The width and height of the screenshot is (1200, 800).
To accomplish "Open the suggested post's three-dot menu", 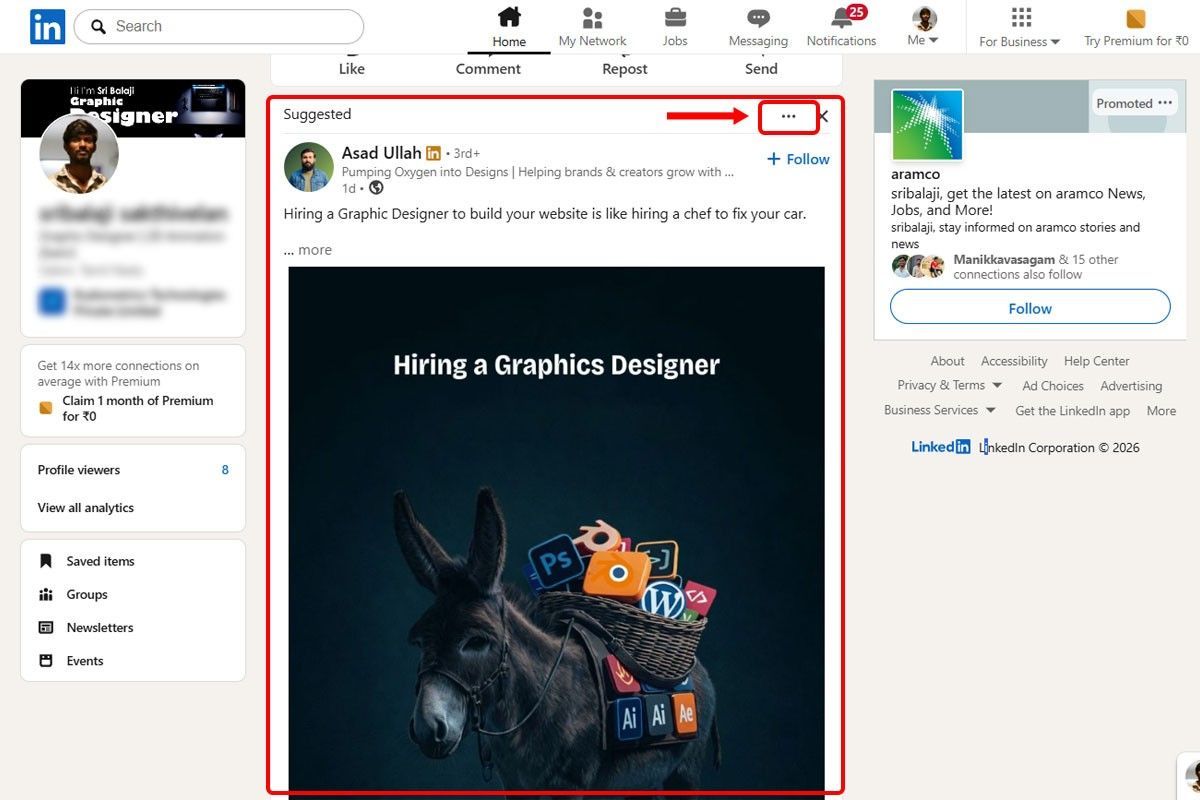I will tap(789, 117).
